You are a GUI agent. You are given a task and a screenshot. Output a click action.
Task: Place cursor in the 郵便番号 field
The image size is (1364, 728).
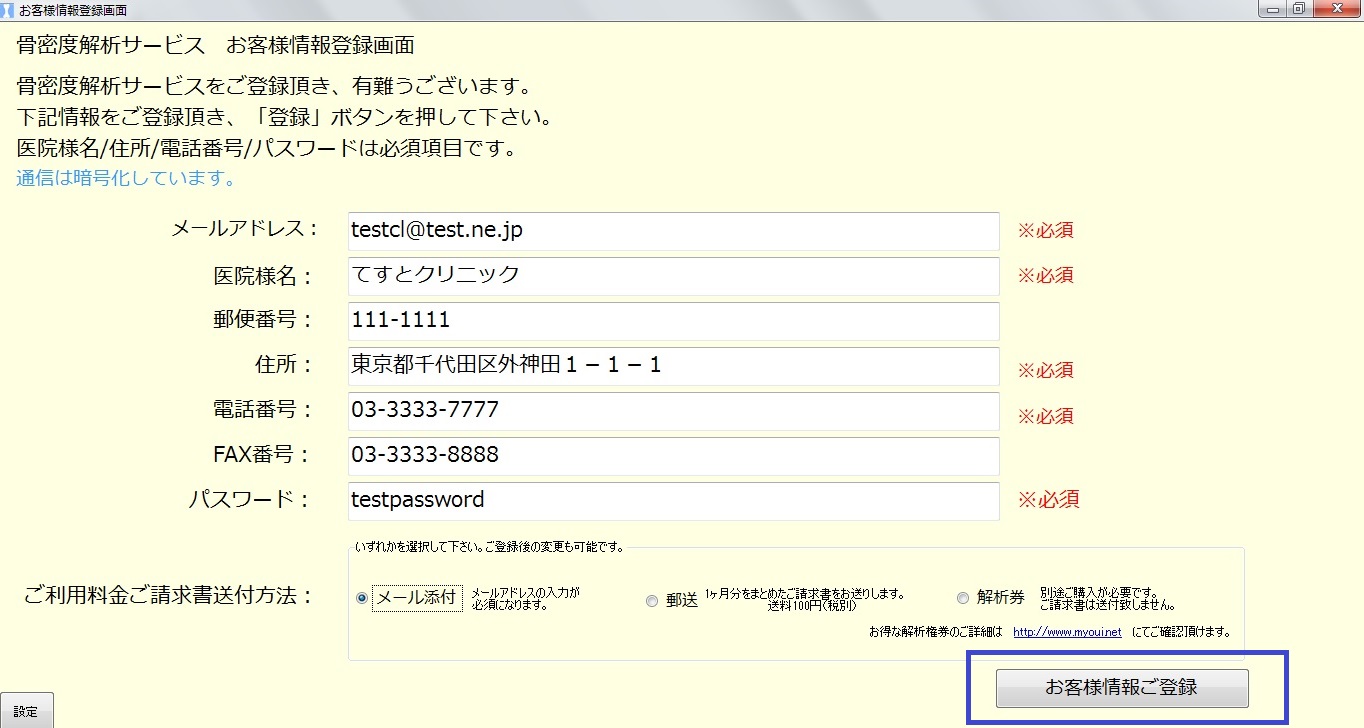click(x=673, y=321)
